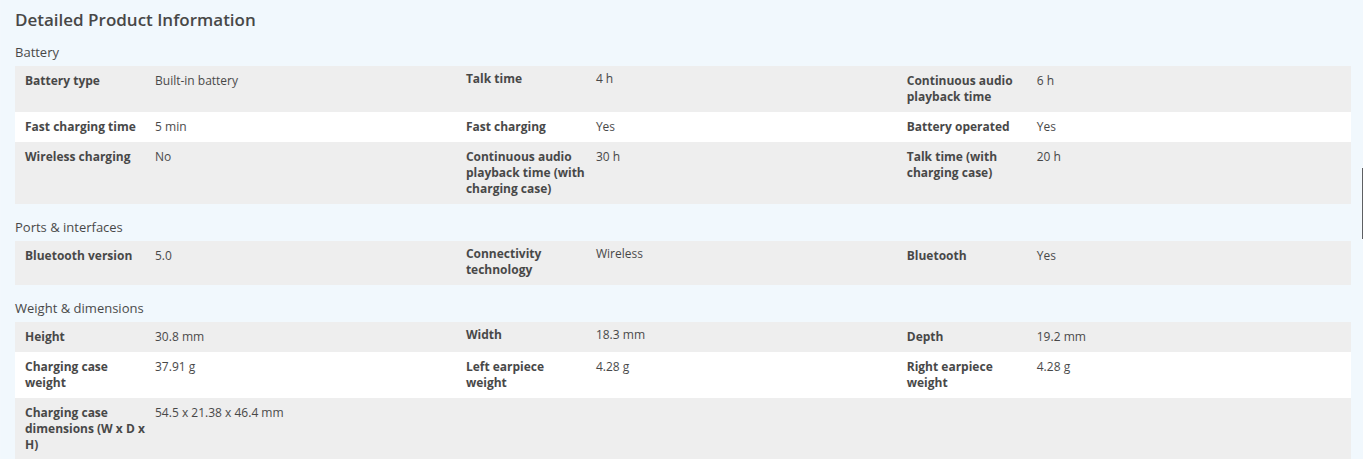Select the Weight & dimensions section heading
1363x459 pixels.
[79, 308]
